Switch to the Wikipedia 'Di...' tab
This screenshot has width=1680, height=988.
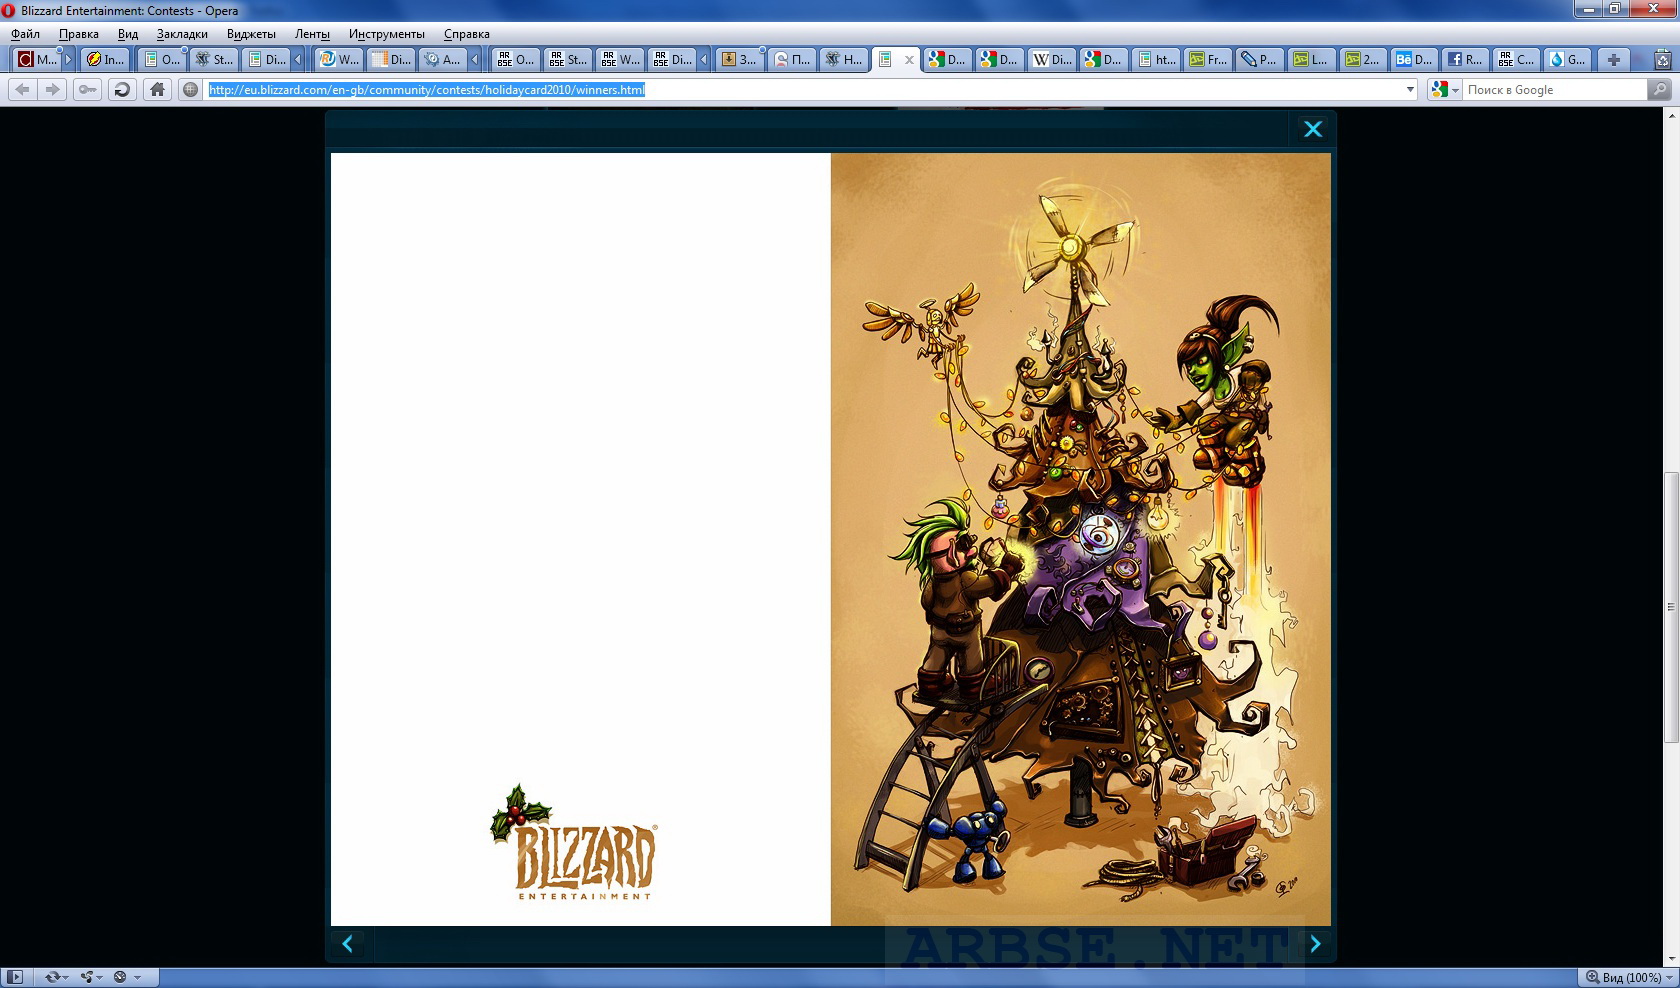click(1051, 60)
